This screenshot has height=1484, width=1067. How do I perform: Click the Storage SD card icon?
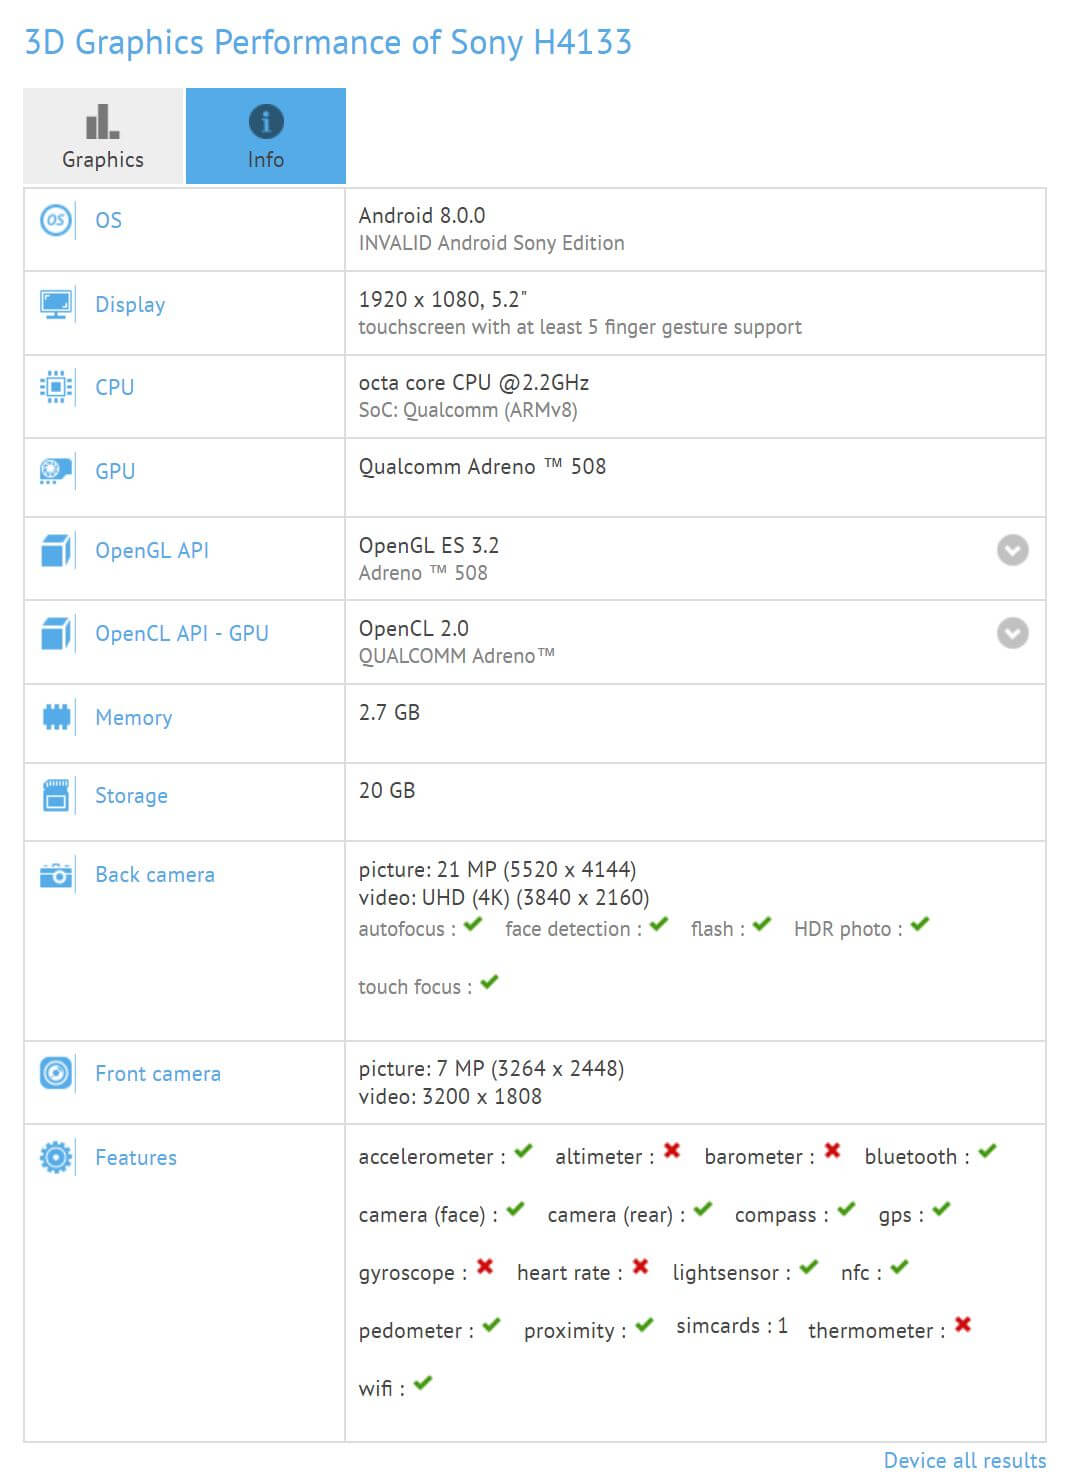(57, 794)
